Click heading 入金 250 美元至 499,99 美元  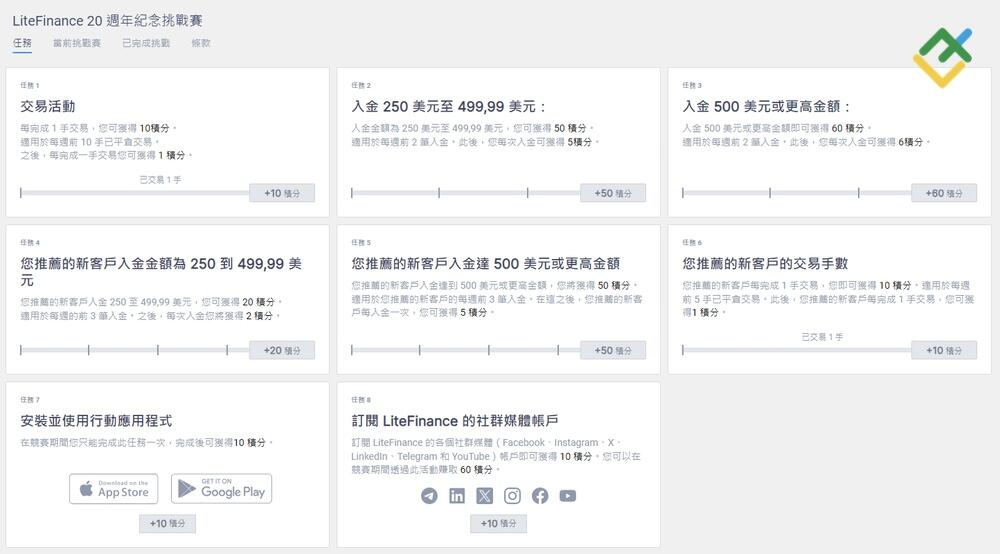(x=448, y=106)
